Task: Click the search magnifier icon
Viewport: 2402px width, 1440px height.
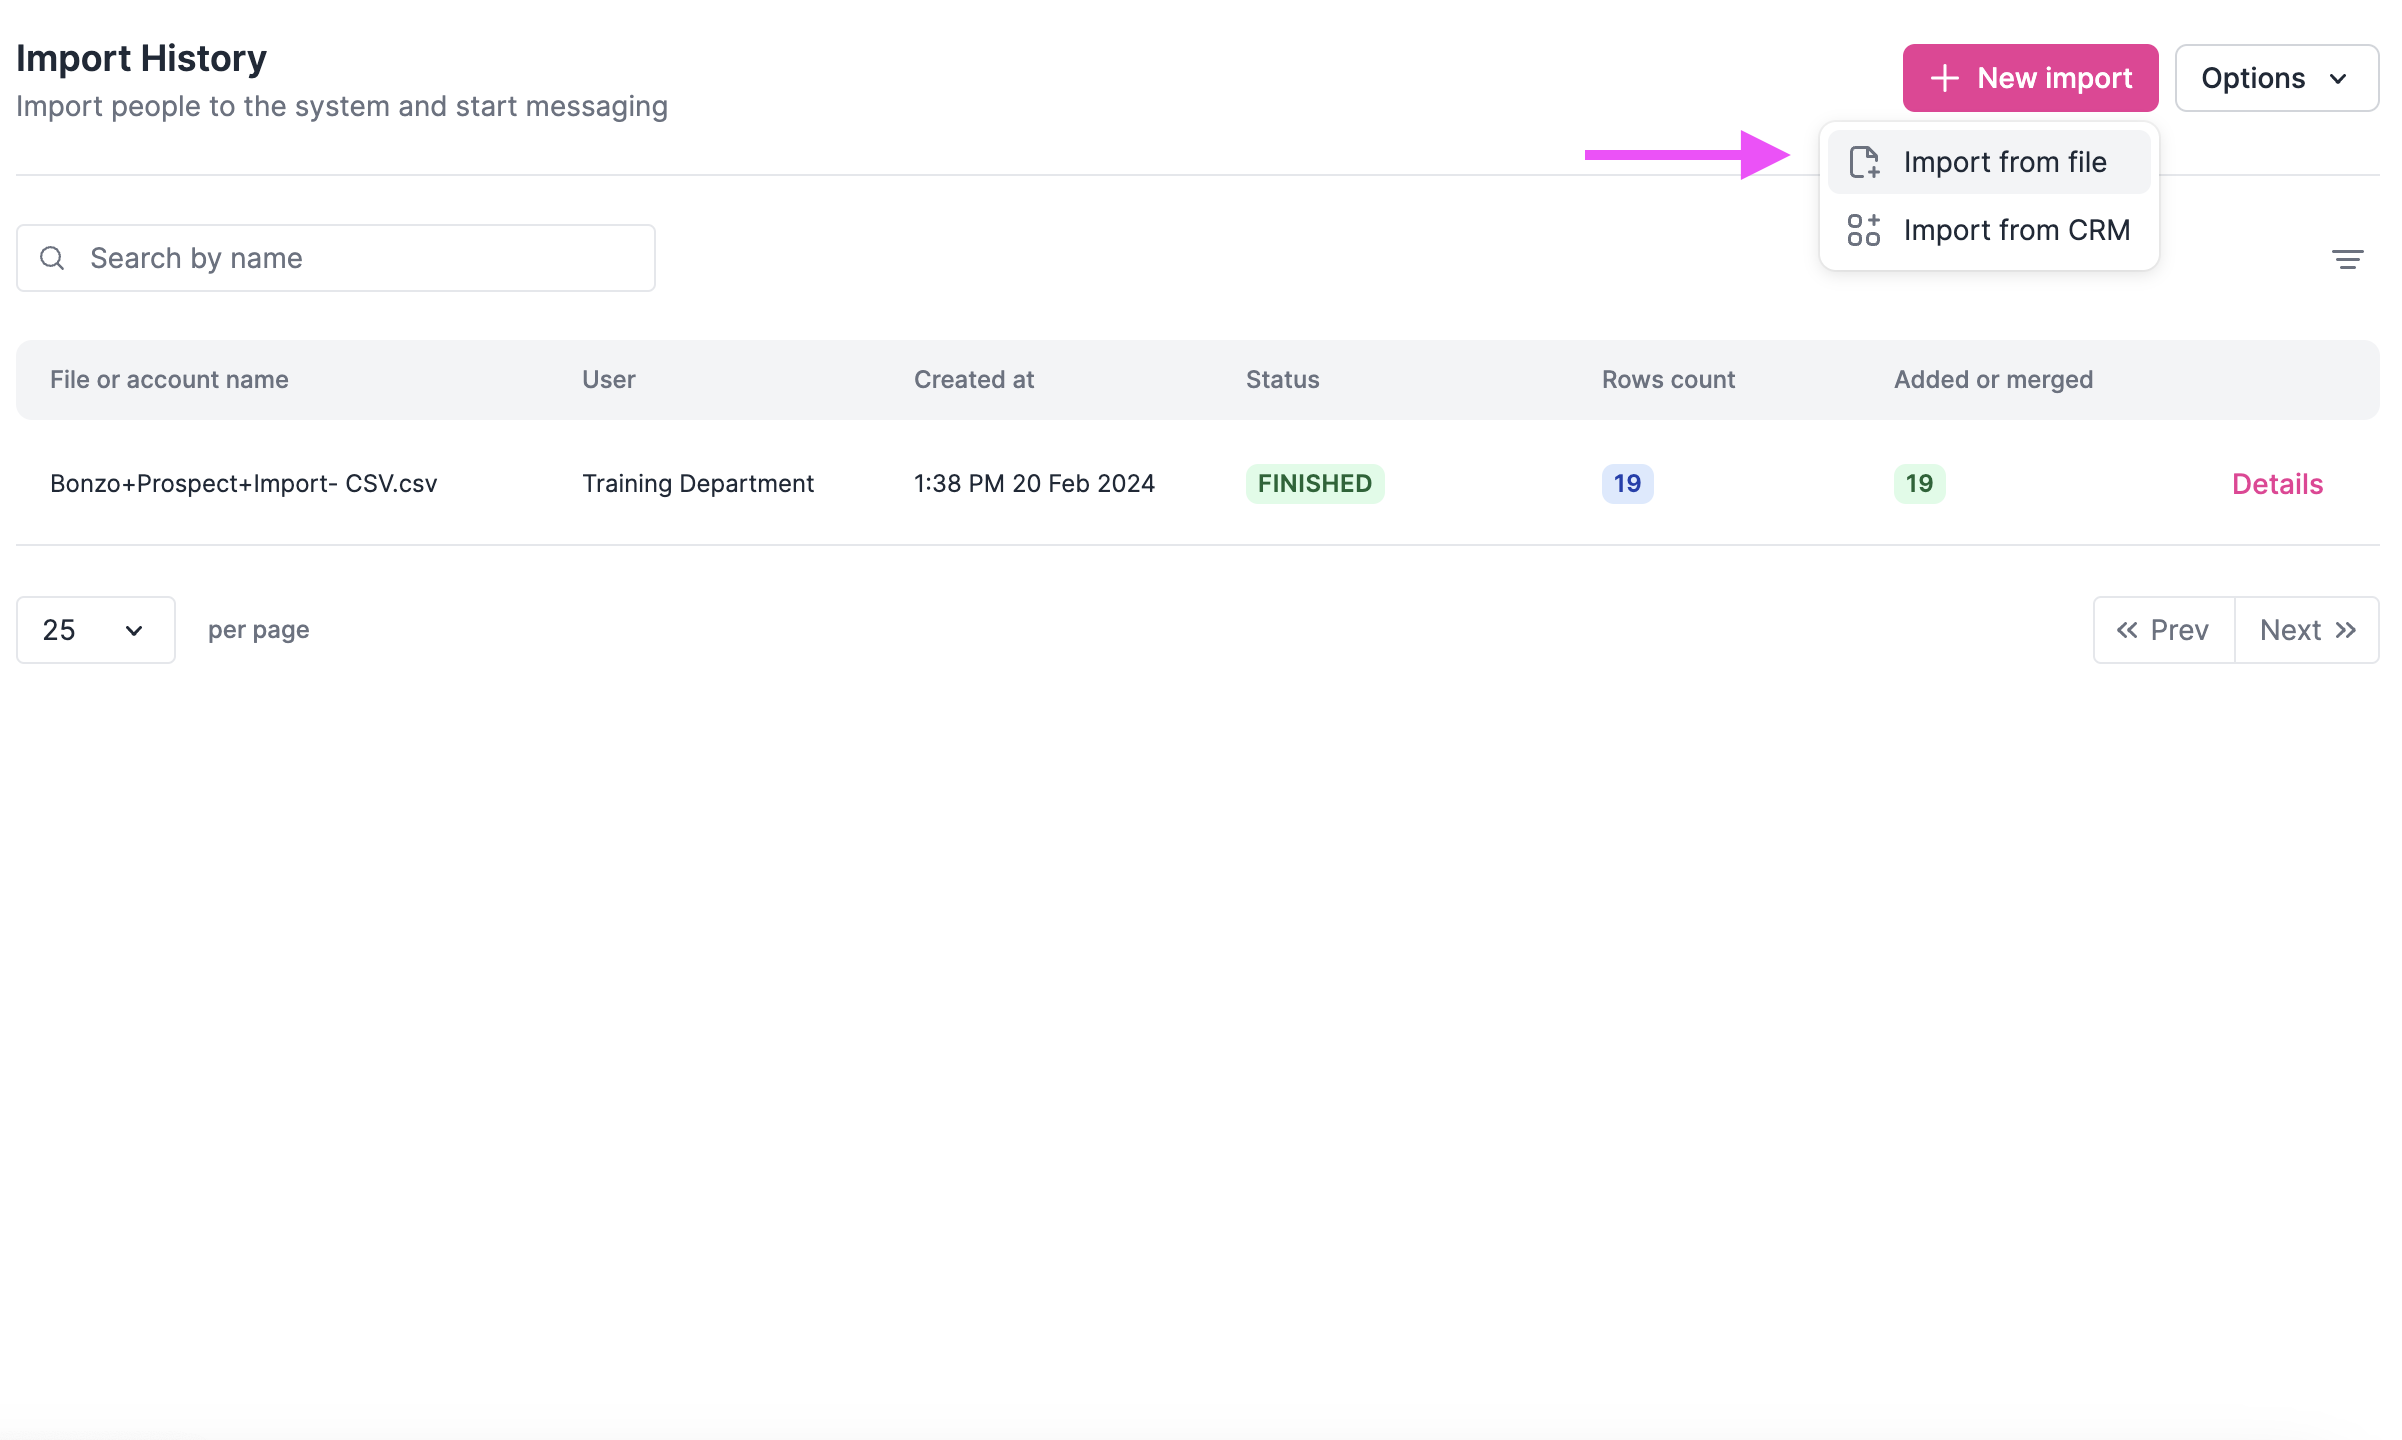Action: [53, 258]
